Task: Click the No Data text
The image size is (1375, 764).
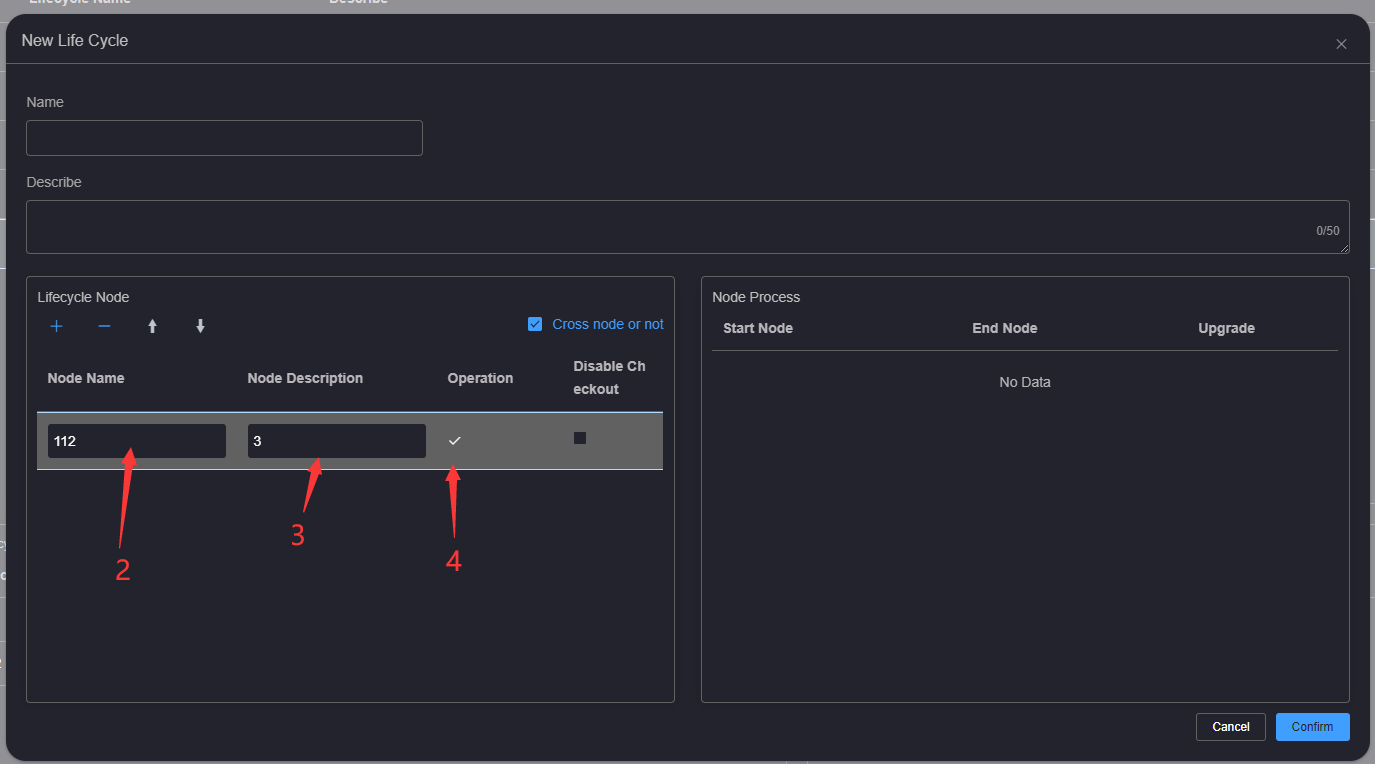Action: point(1025,382)
